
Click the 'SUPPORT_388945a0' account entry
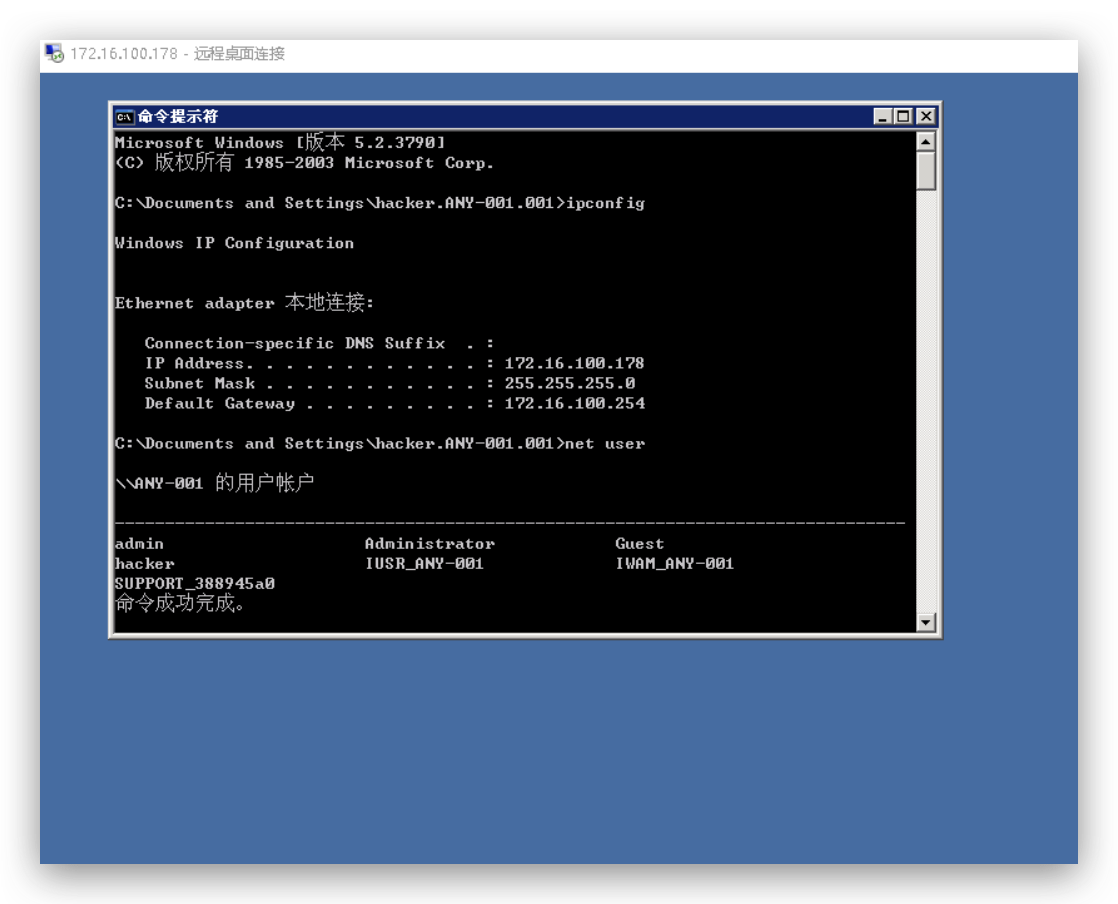click(x=195, y=583)
